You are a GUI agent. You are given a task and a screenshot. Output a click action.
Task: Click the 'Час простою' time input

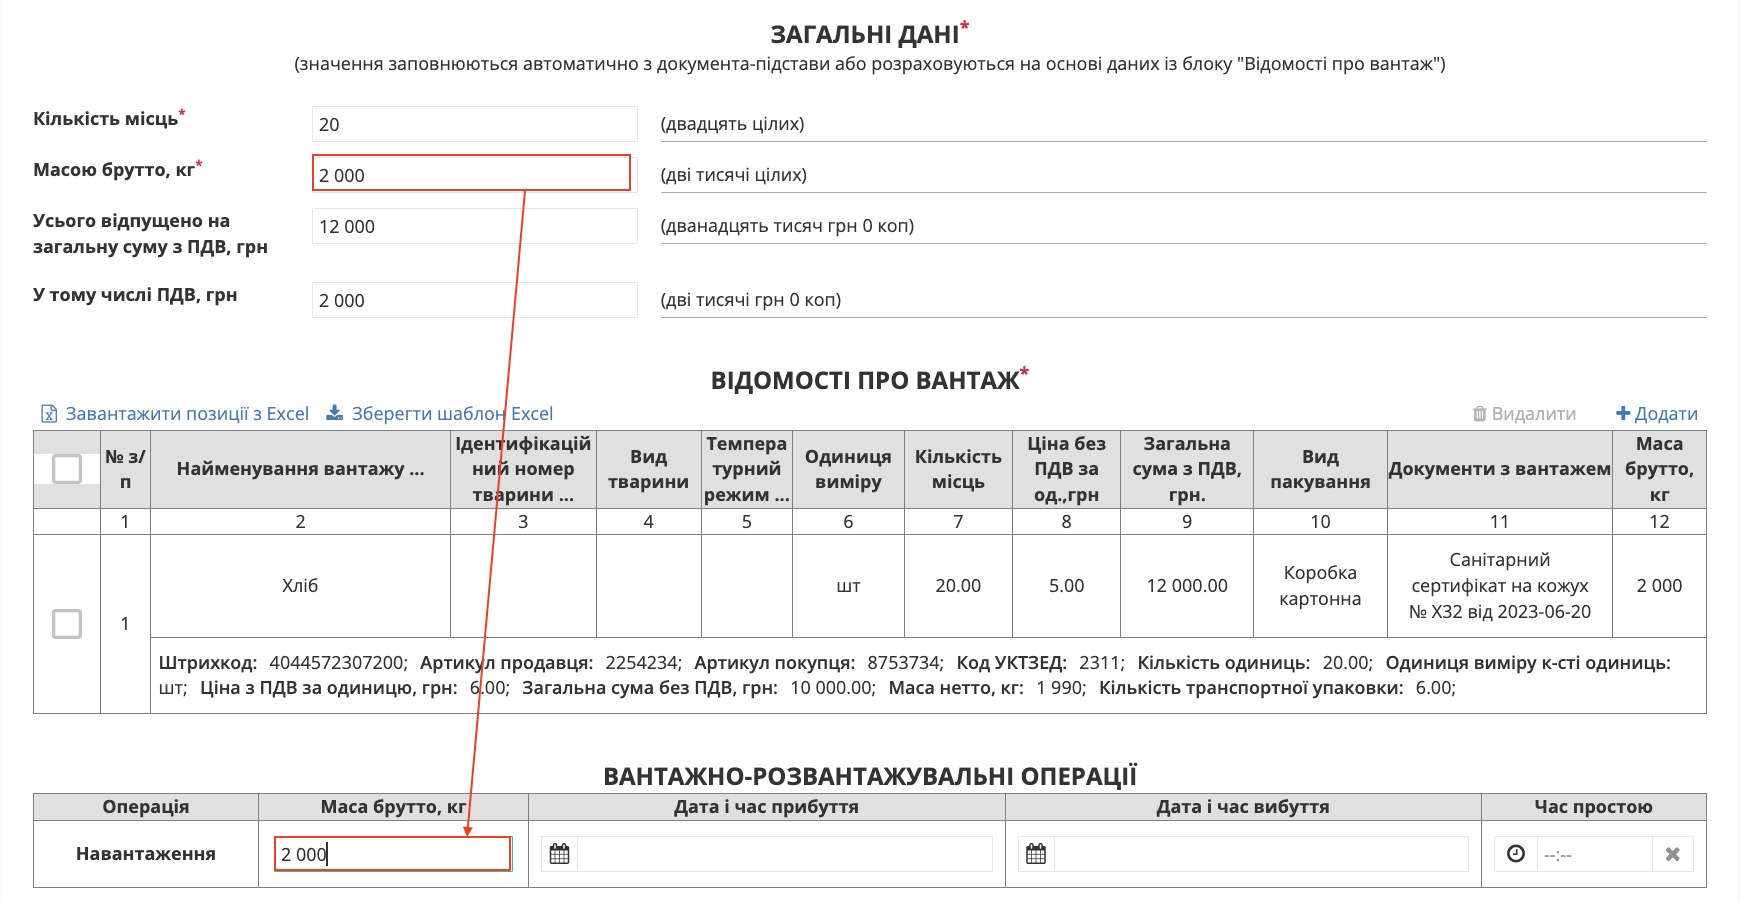1594,854
